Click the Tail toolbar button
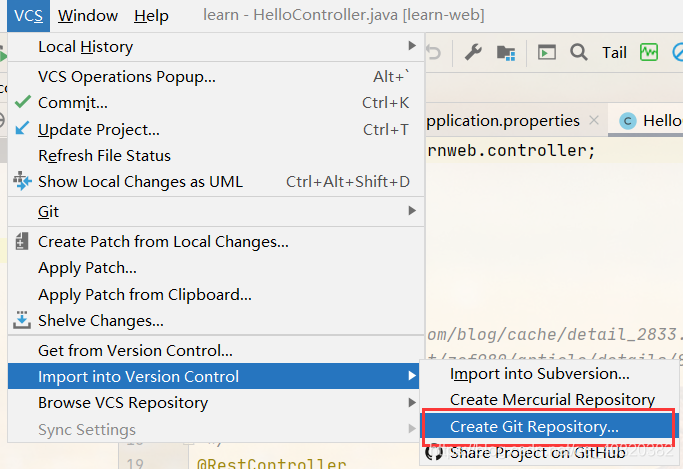Screen dimensions: 683x469 point(614,53)
